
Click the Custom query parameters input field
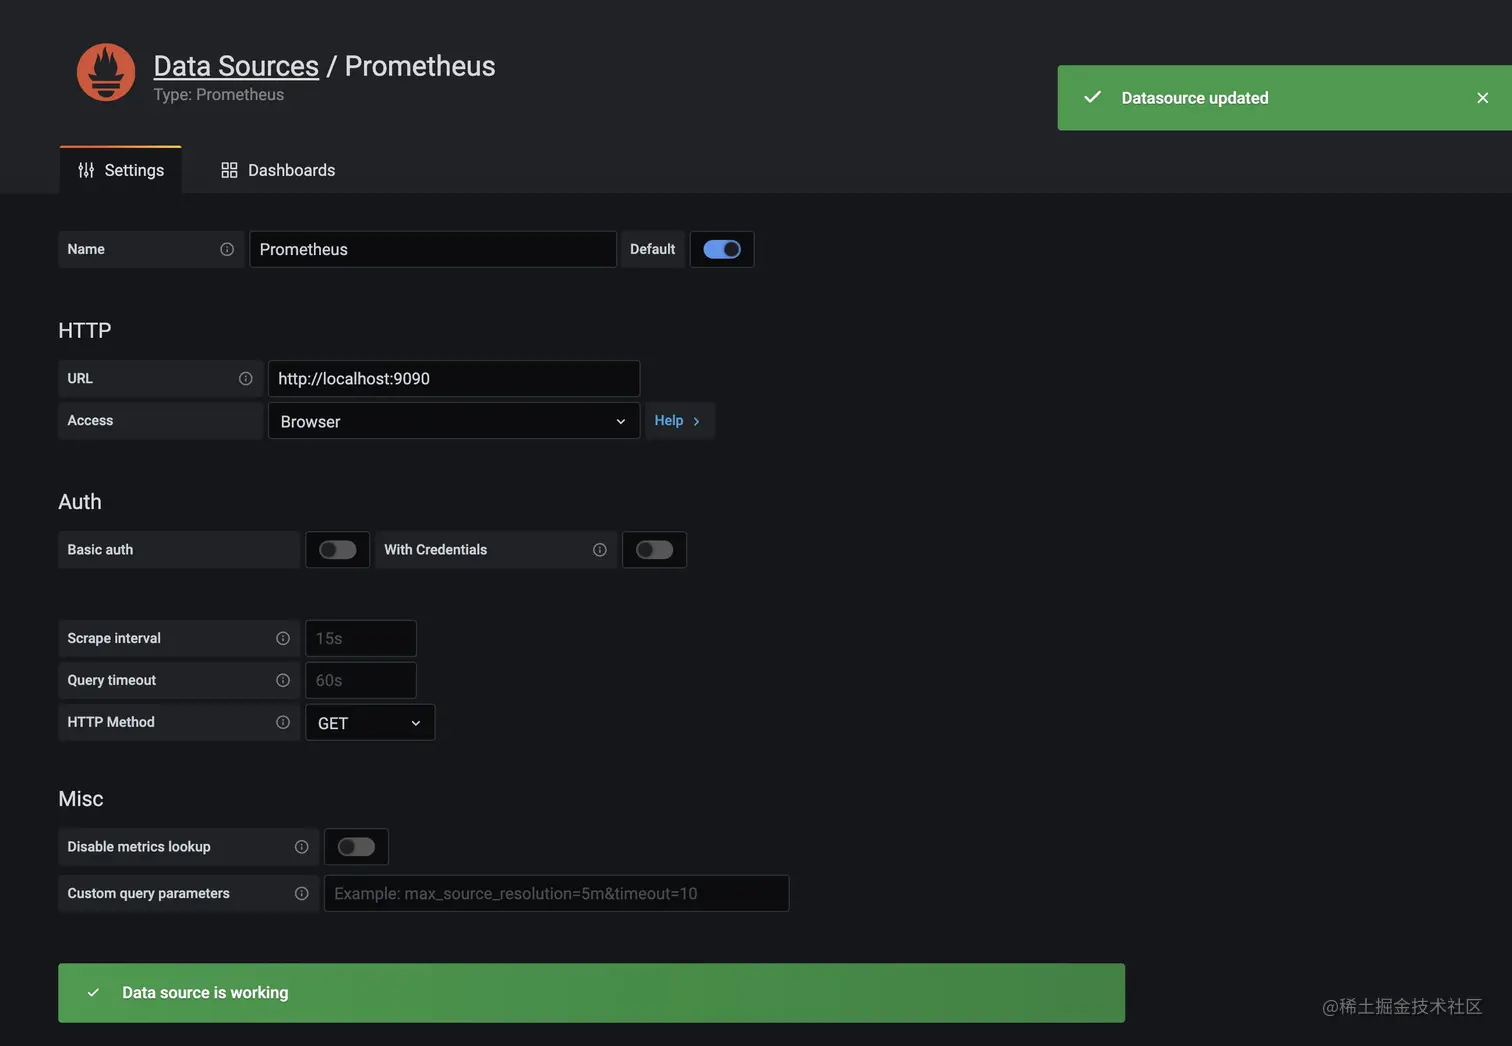coord(557,893)
